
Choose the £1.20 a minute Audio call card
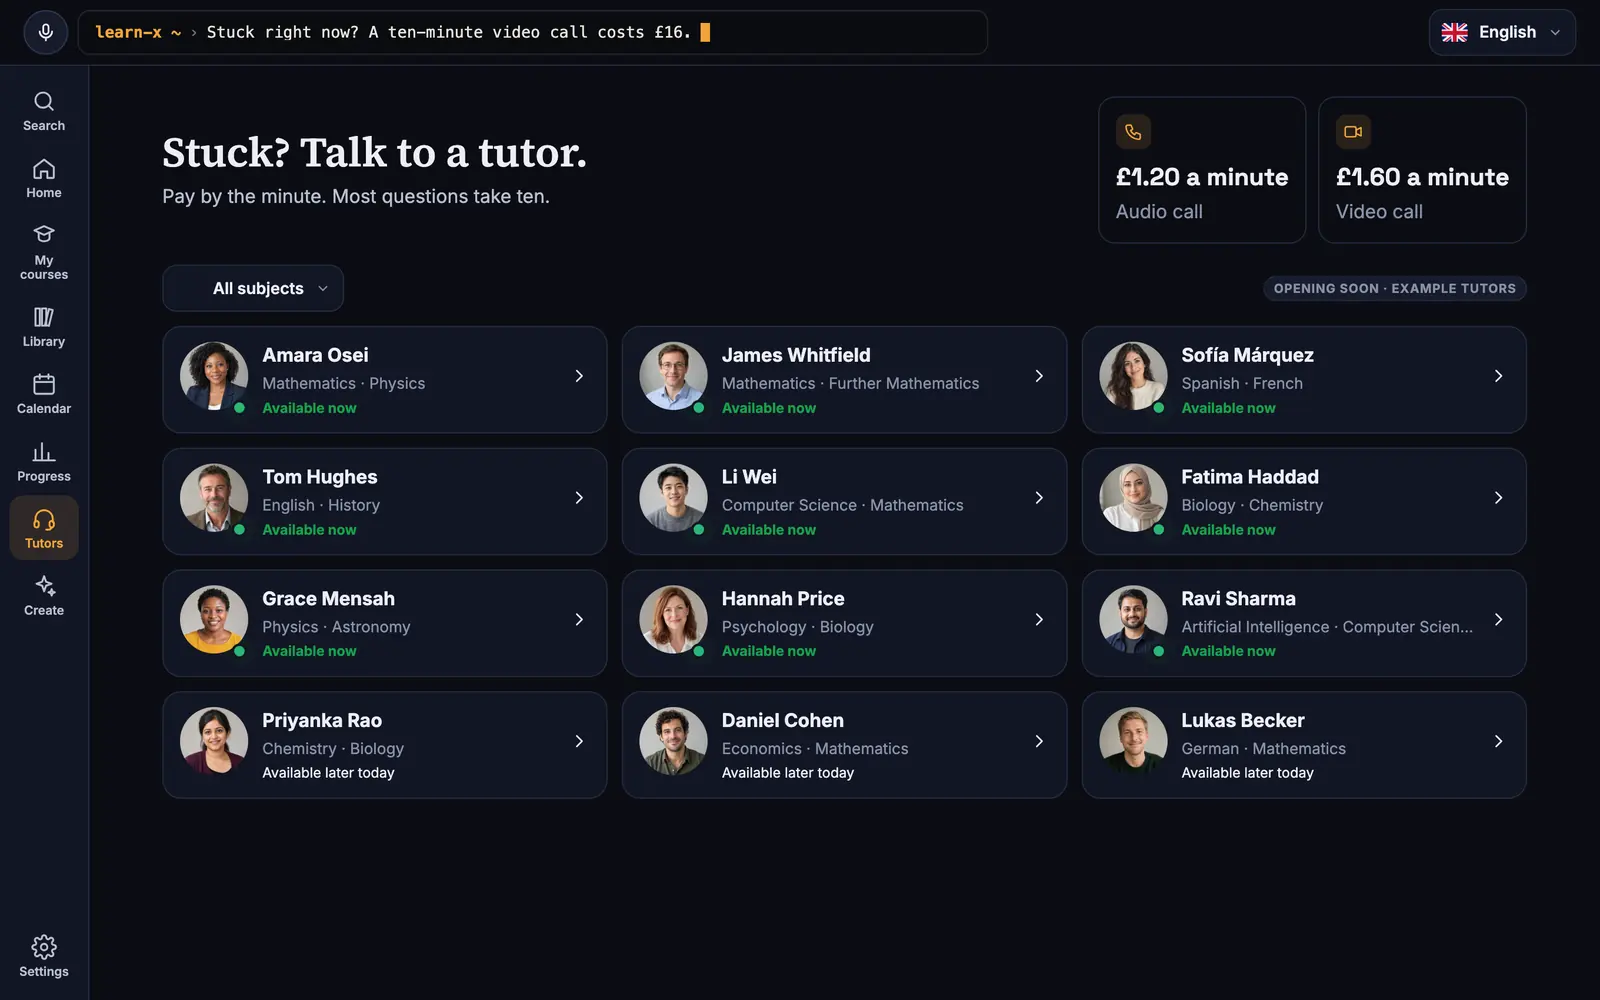[x=1202, y=170]
